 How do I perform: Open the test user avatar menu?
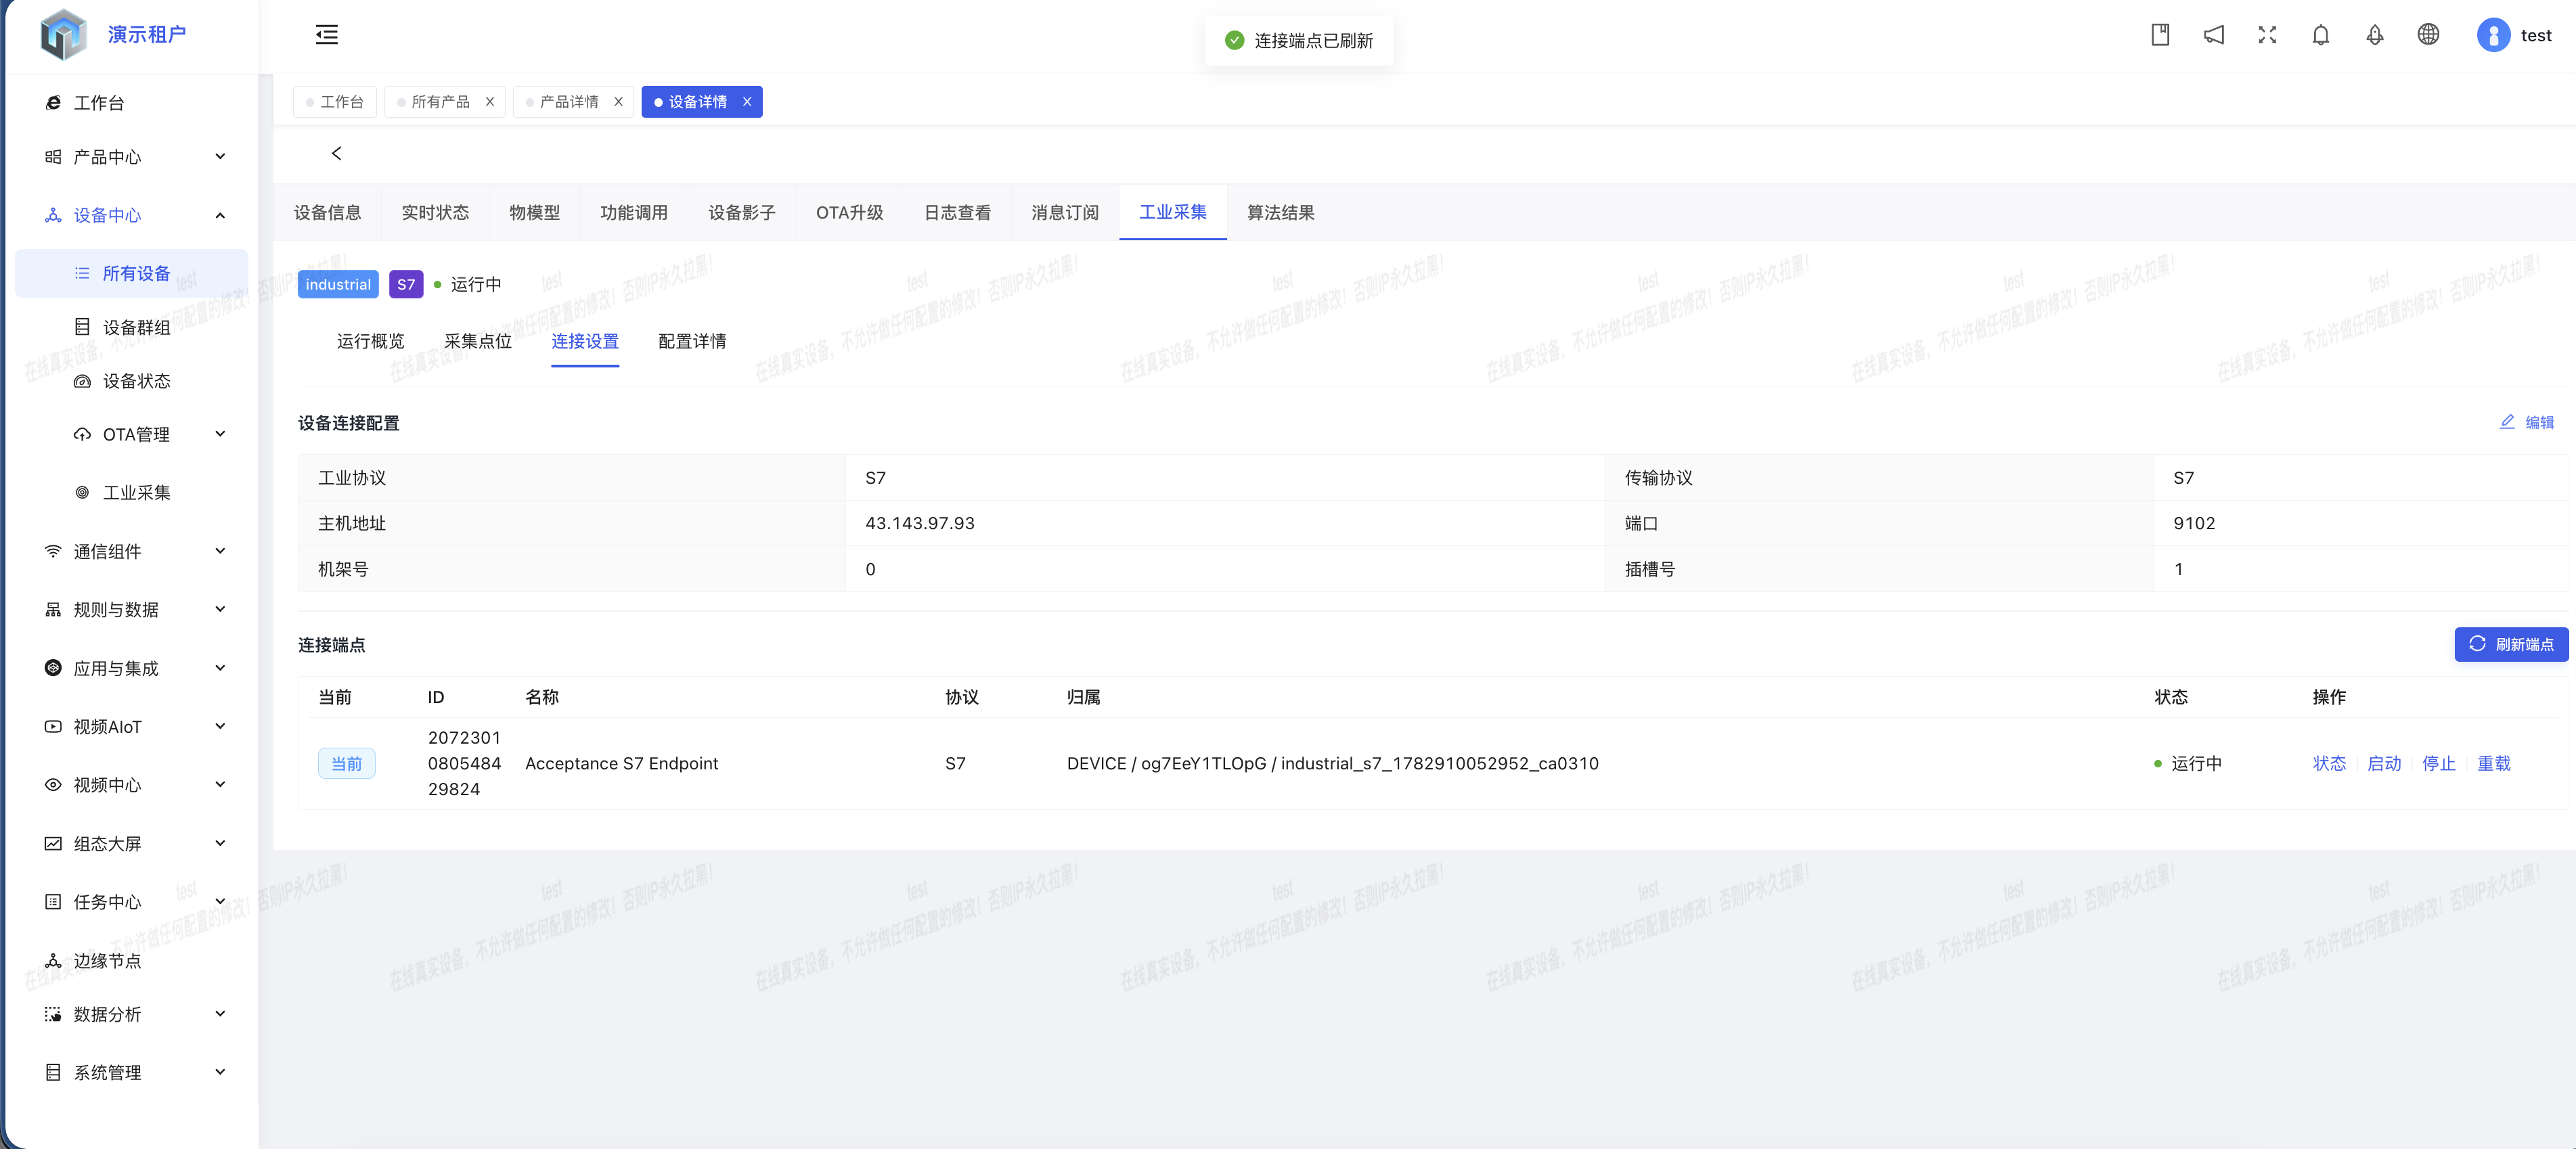point(2514,35)
